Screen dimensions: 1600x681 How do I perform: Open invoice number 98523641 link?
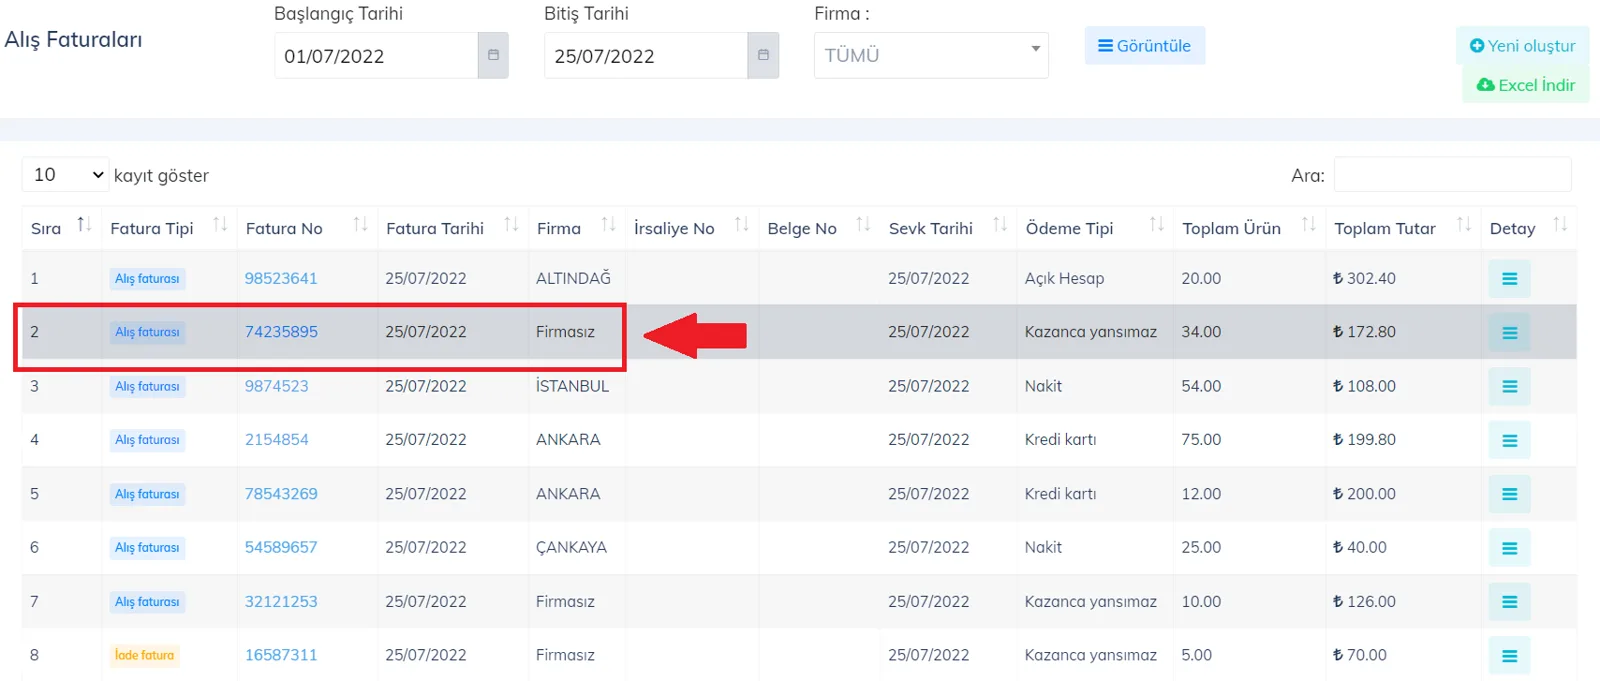point(281,279)
